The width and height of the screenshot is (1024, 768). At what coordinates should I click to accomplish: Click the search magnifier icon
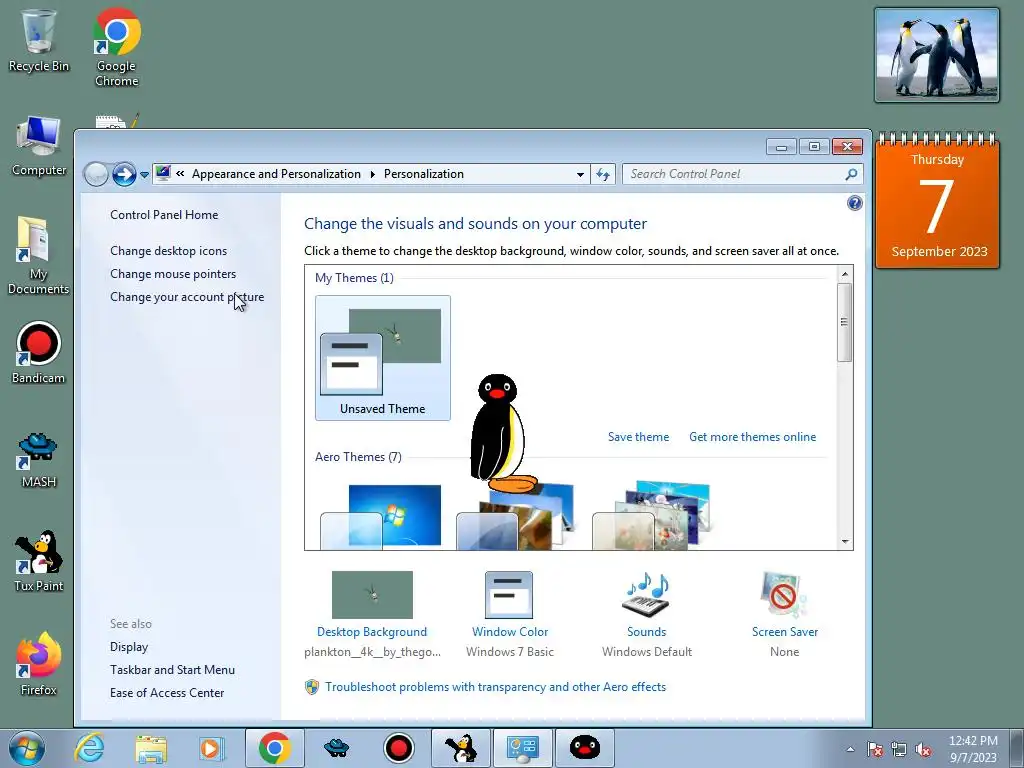click(x=851, y=174)
